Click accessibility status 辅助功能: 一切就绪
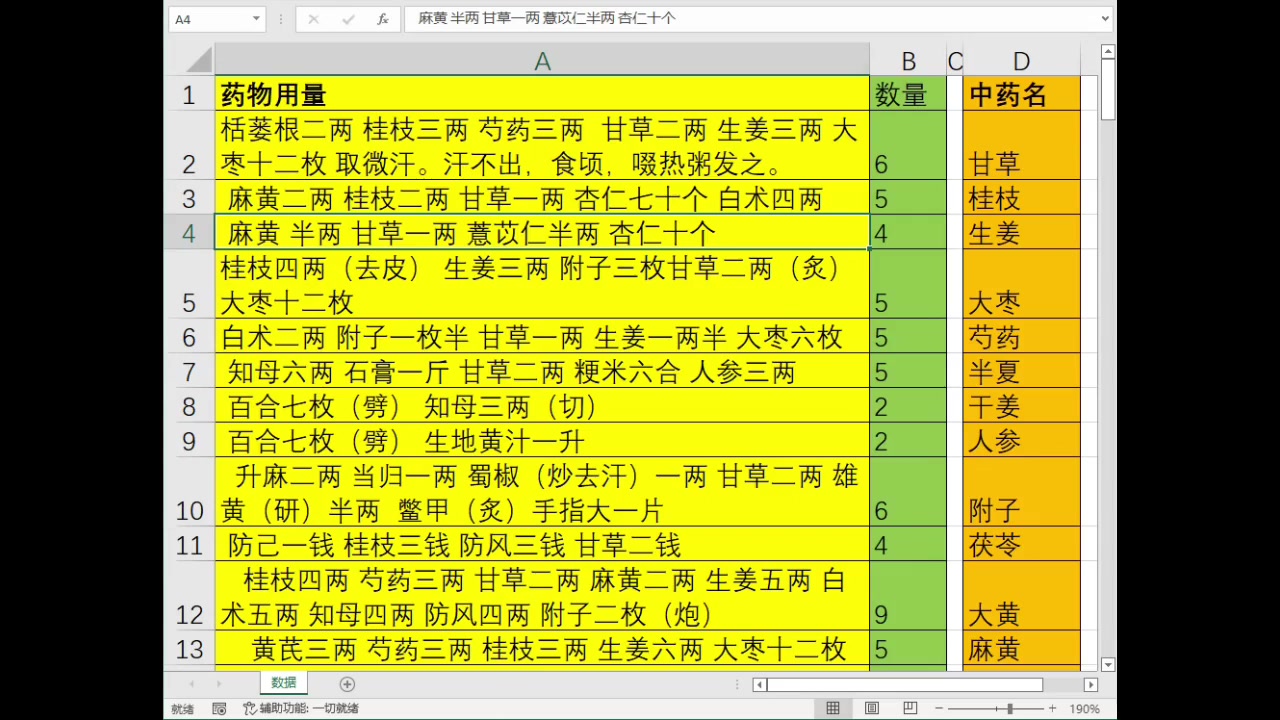1280x720 pixels. coord(301,708)
